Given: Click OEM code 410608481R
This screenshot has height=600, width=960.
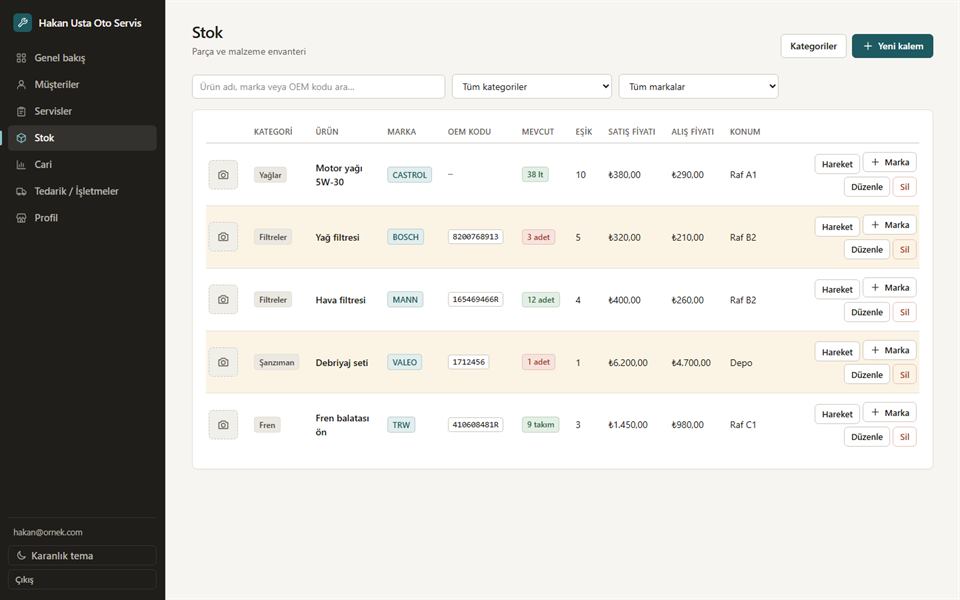Looking at the screenshot, I should click(x=475, y=424).
